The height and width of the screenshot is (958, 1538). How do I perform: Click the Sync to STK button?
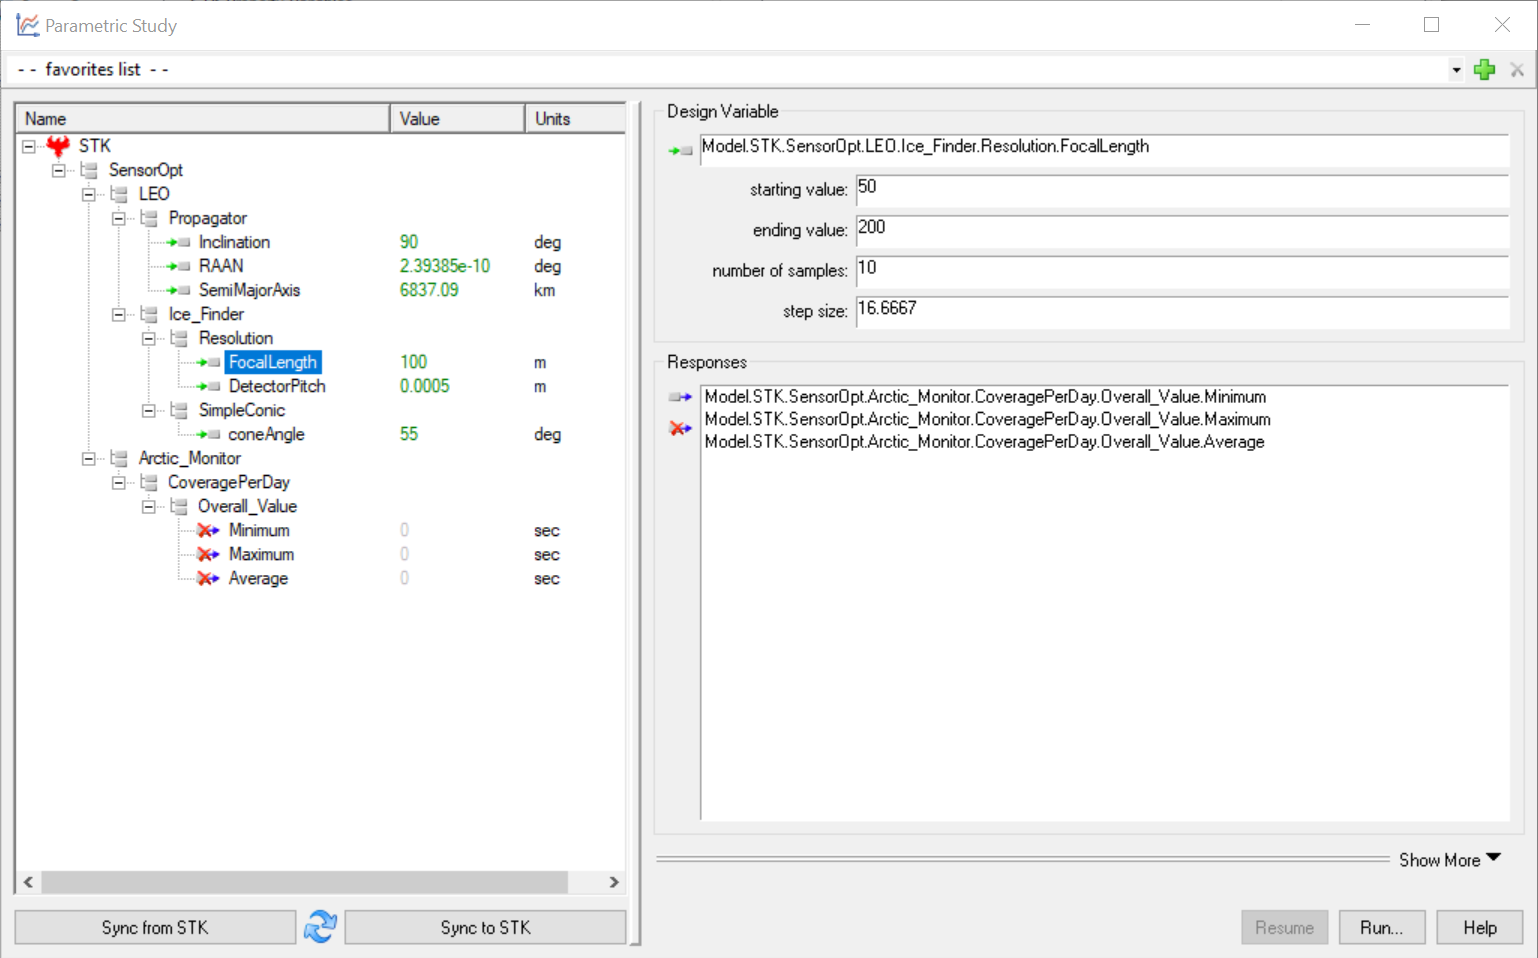(485, 927)
